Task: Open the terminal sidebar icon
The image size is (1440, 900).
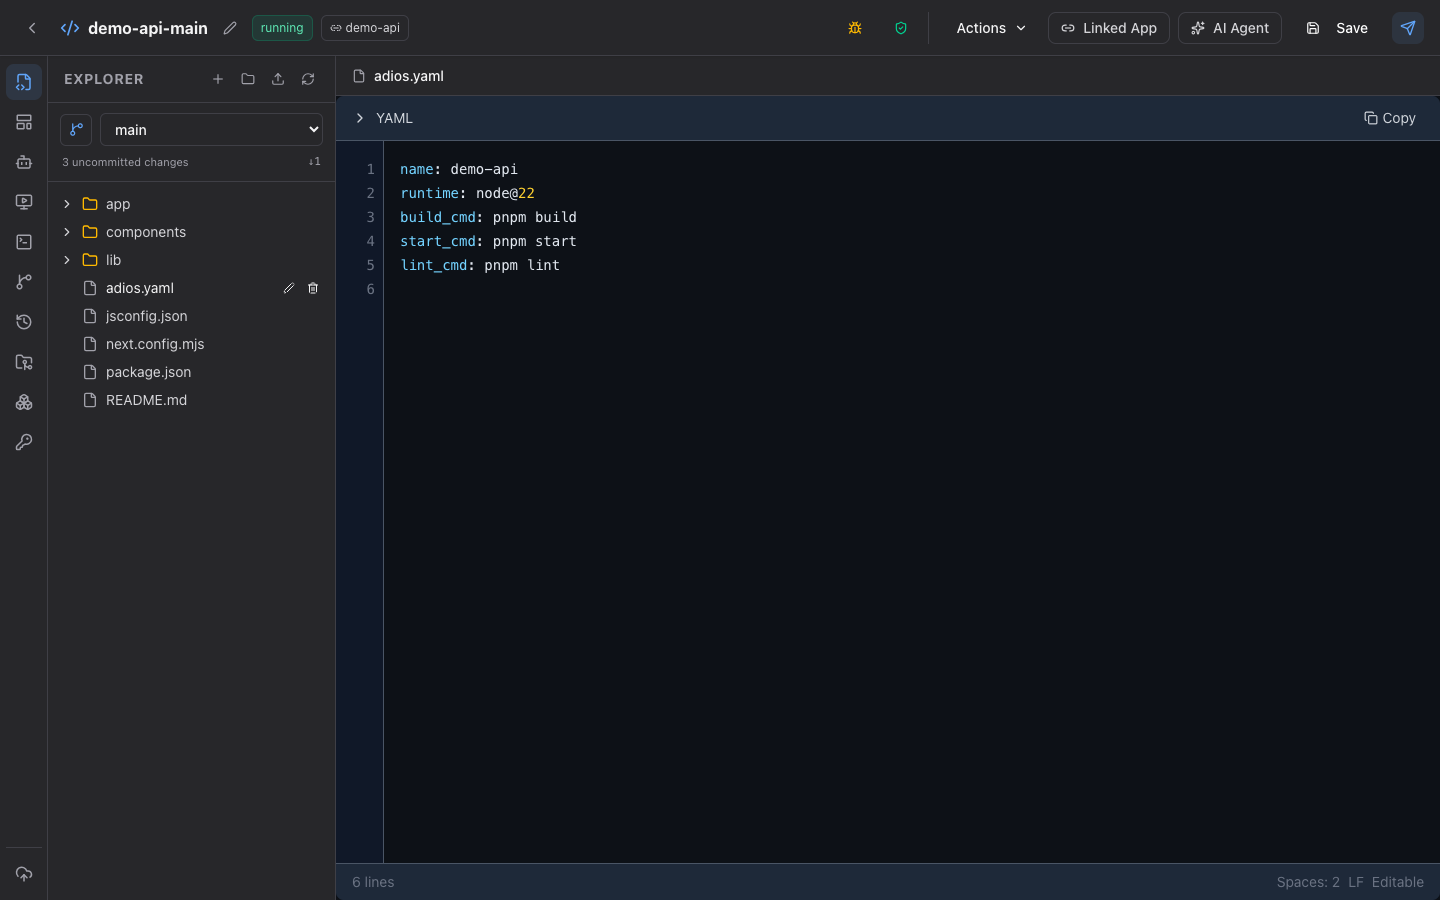Action: coord(24,242)
